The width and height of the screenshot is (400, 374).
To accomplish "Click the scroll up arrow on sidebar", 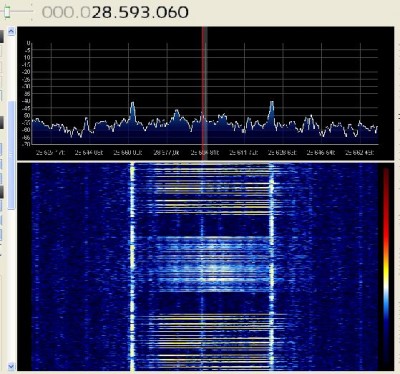I will 11,32.
